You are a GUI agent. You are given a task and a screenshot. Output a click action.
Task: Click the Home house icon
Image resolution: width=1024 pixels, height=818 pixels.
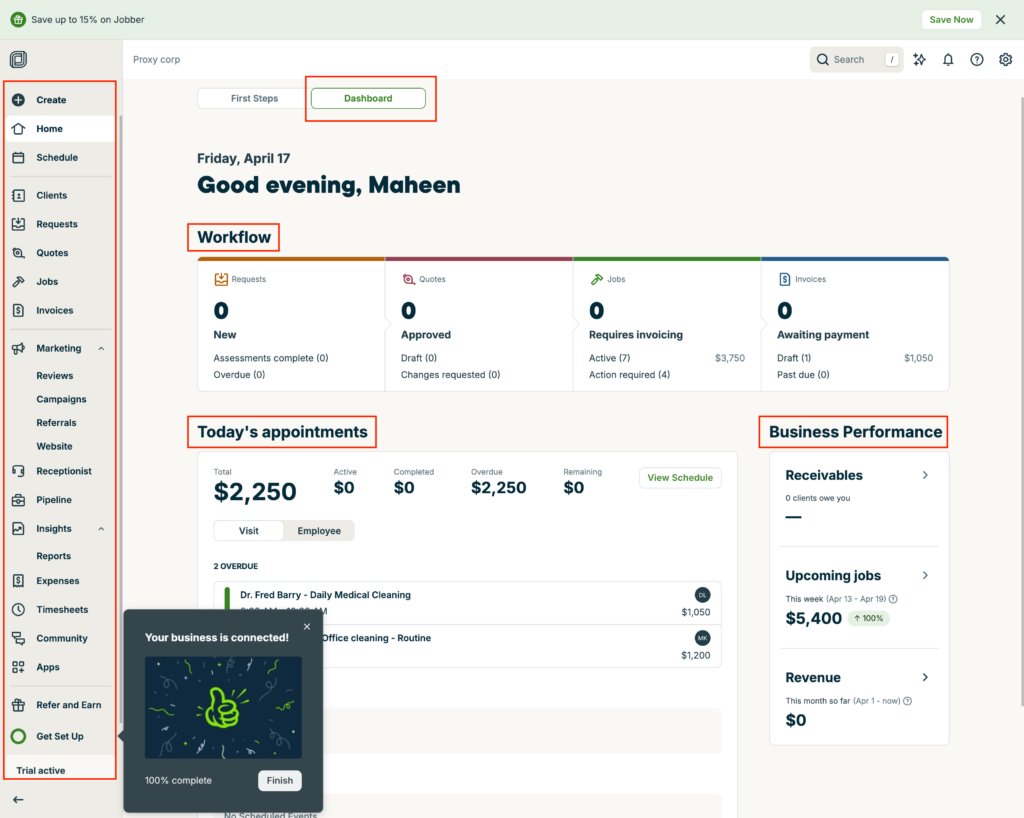tap(18, 129)
